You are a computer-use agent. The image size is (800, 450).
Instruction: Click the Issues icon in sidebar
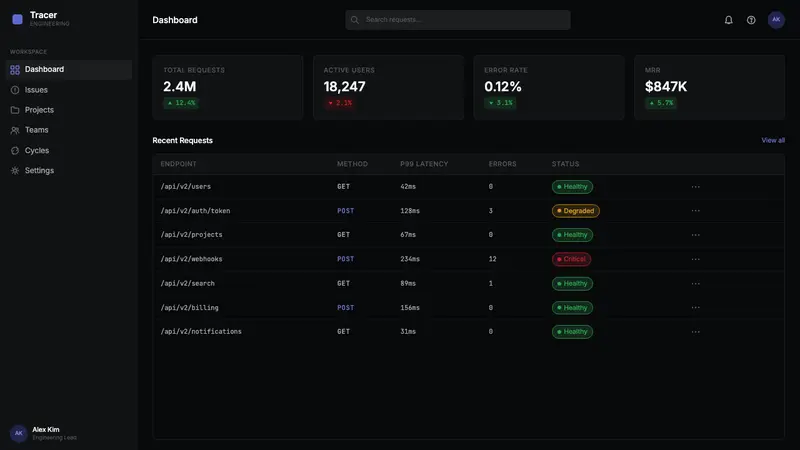pos(15,90)
